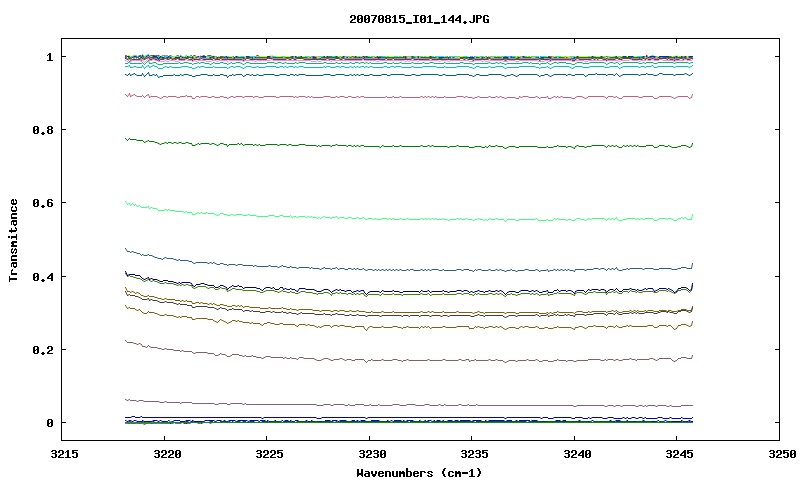Viewport: 800px width, 480px height.
Task: Click y-axis tick label 0.2
Action: coord(43,350)
